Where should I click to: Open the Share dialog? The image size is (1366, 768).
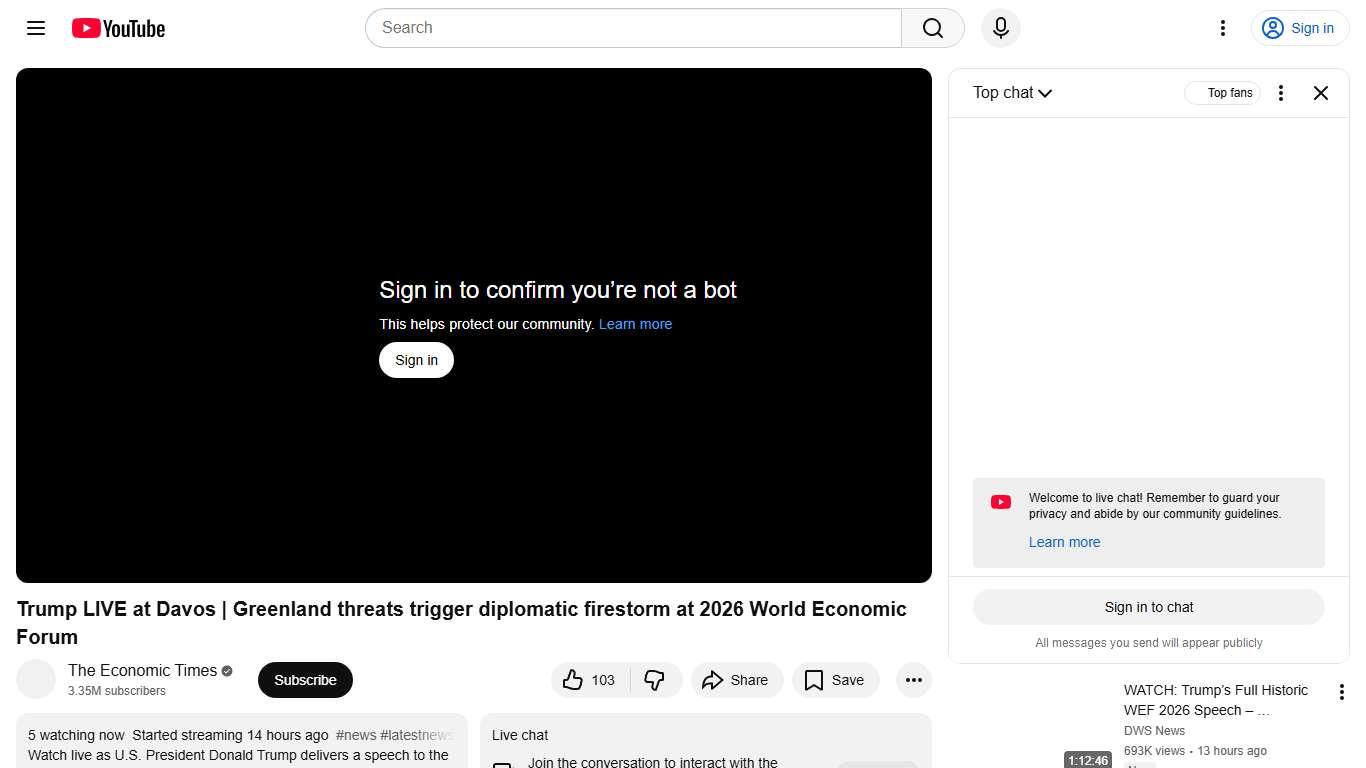(x=737, y=680)
